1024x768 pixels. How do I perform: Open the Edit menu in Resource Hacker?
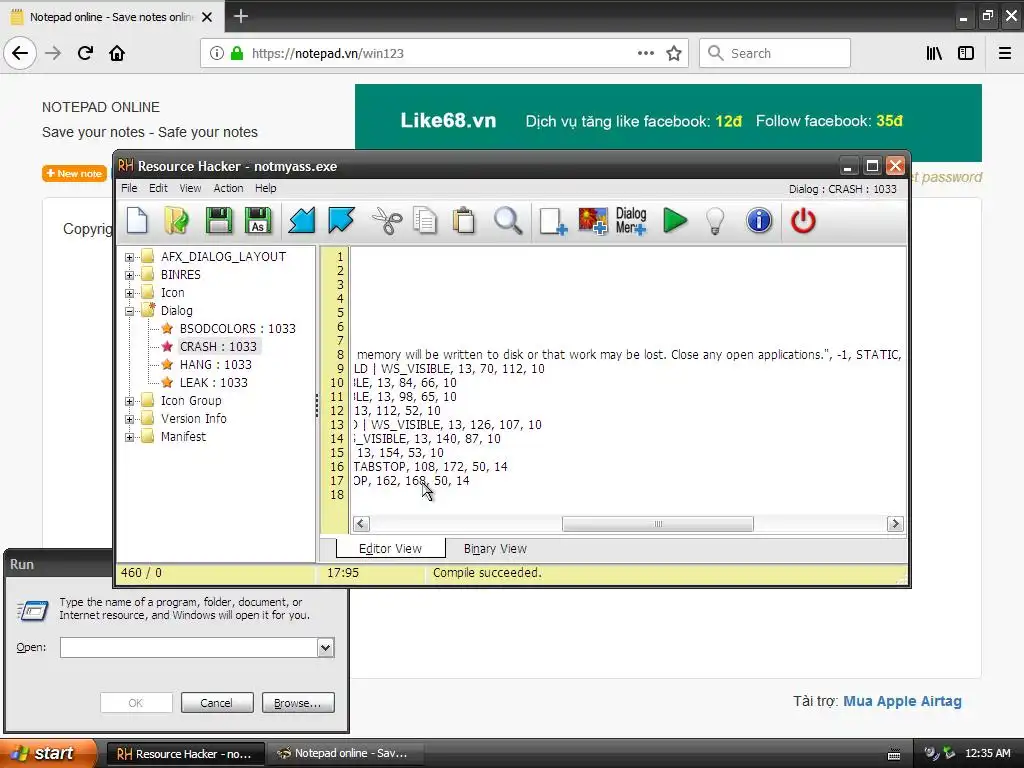tap(158, 188)
